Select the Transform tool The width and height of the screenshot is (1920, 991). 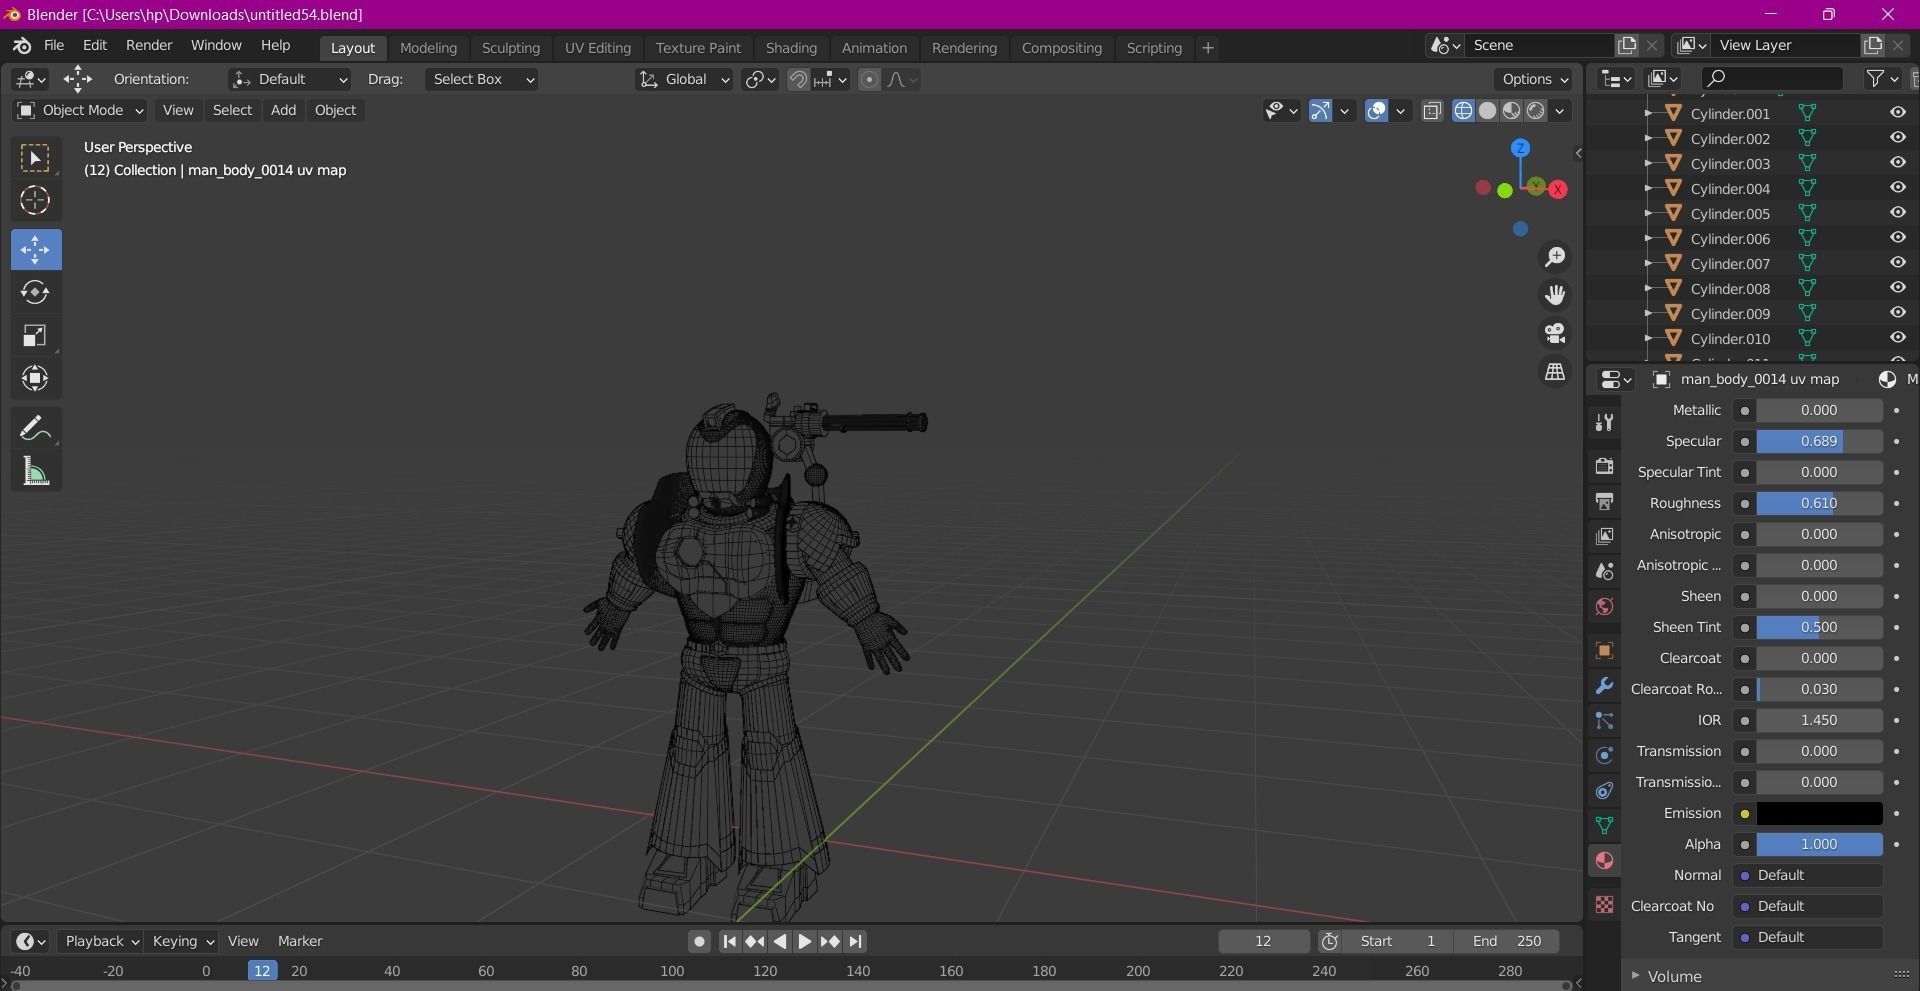pyautogui.click(x=35, y=378)
